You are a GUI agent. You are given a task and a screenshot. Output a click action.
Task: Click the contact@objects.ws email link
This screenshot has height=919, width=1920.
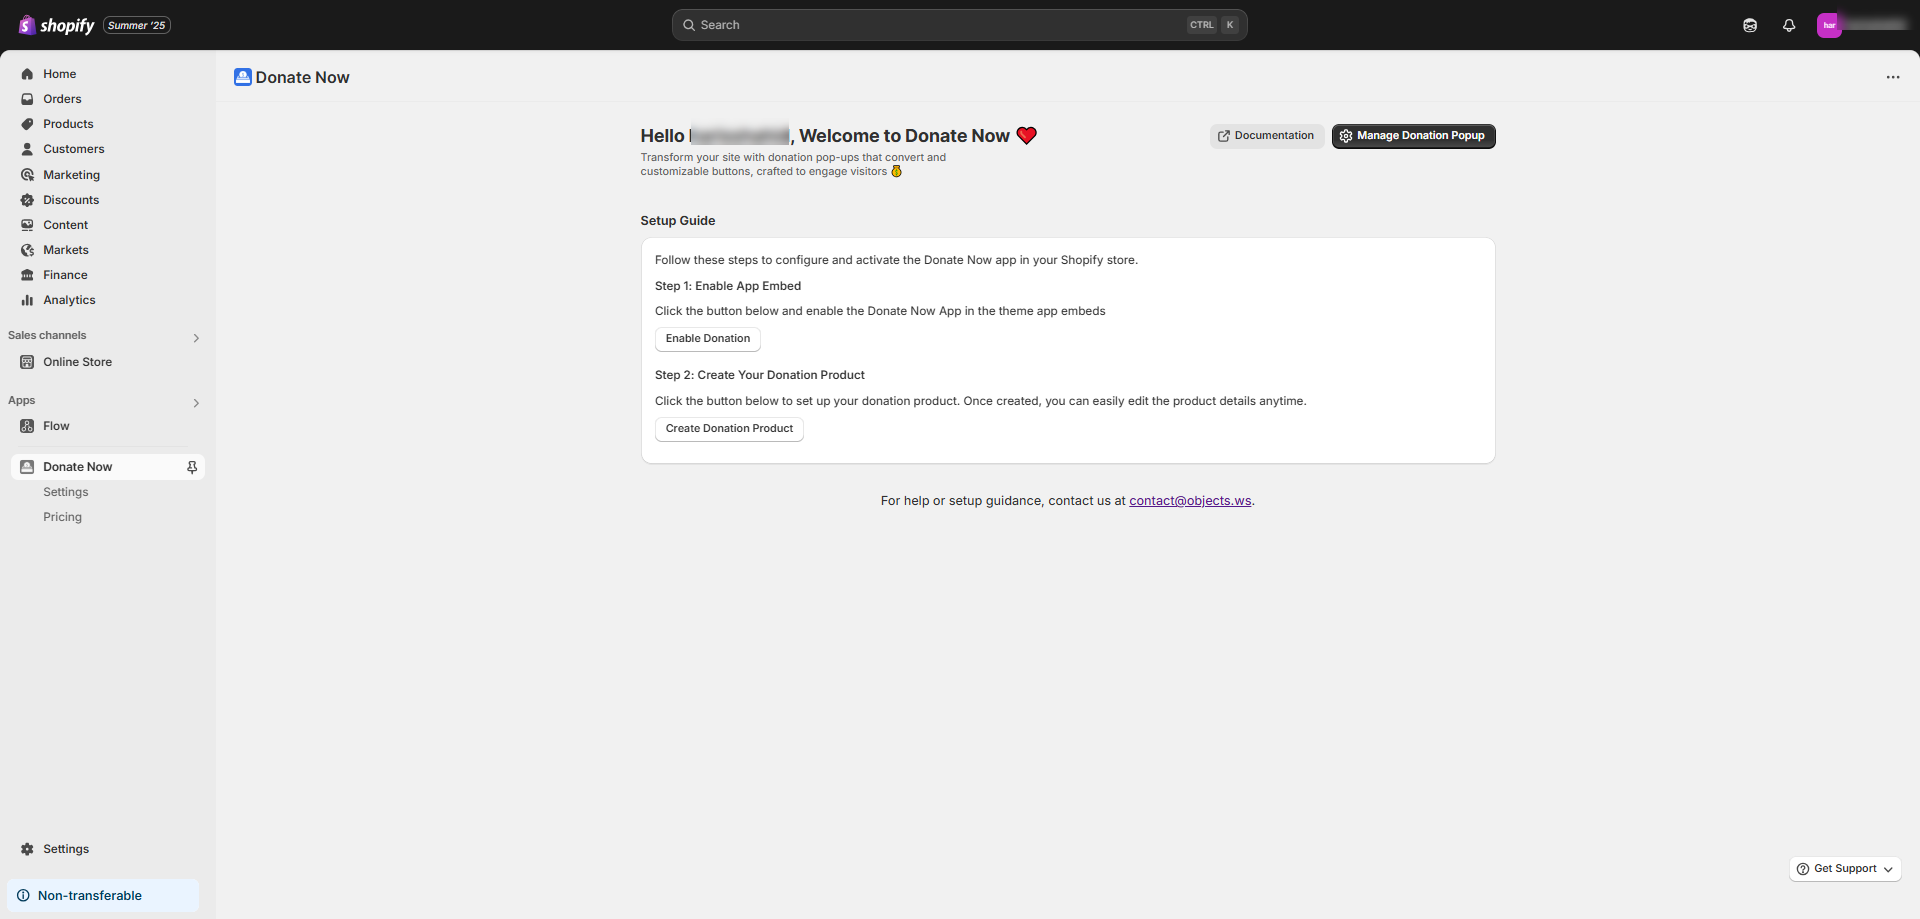coord(1190,501)
